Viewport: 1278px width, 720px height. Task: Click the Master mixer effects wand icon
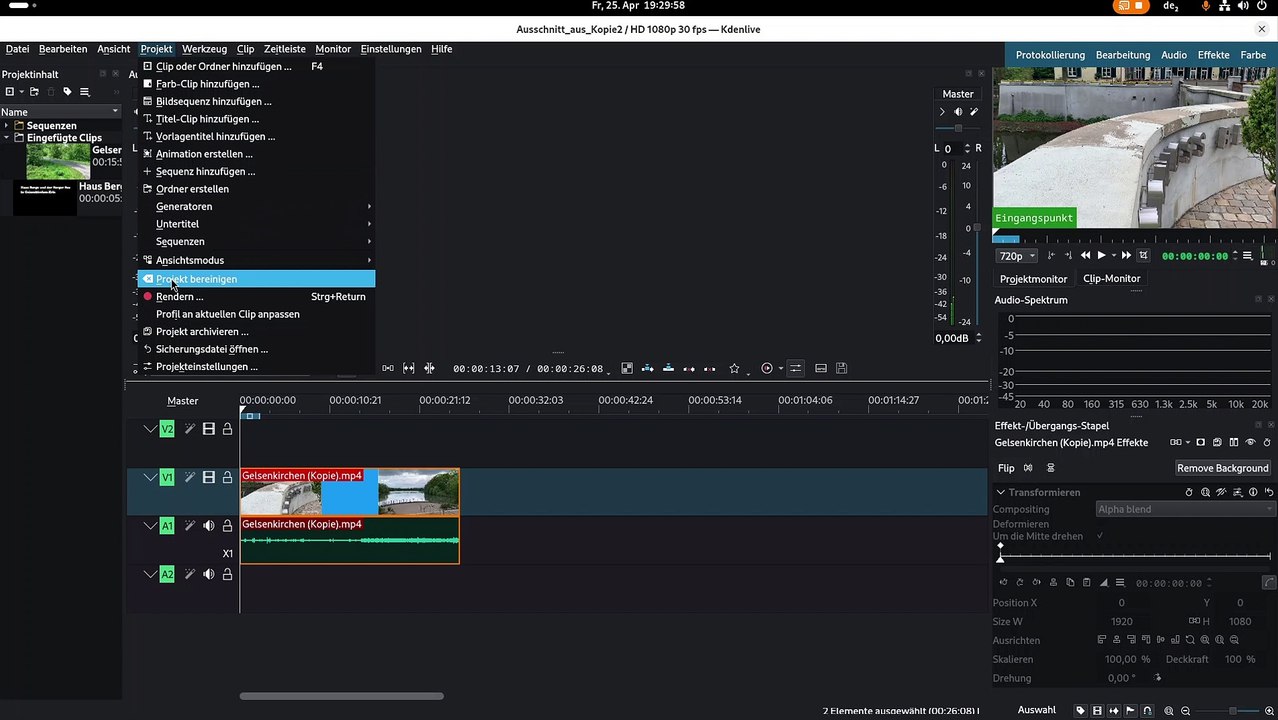pyautogui.click(x=973, y=112)
